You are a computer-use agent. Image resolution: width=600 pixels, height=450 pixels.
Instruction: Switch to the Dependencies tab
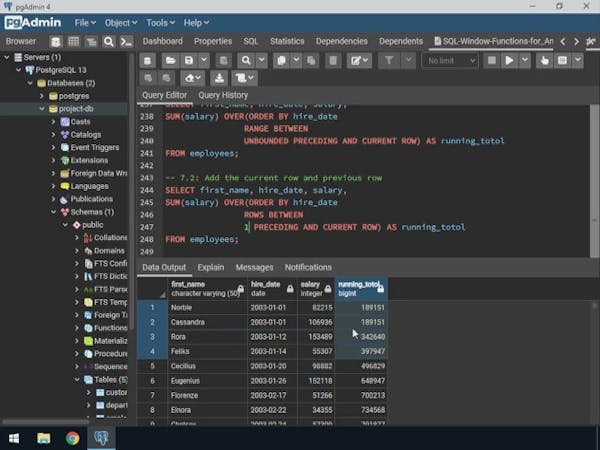point(341,41)
